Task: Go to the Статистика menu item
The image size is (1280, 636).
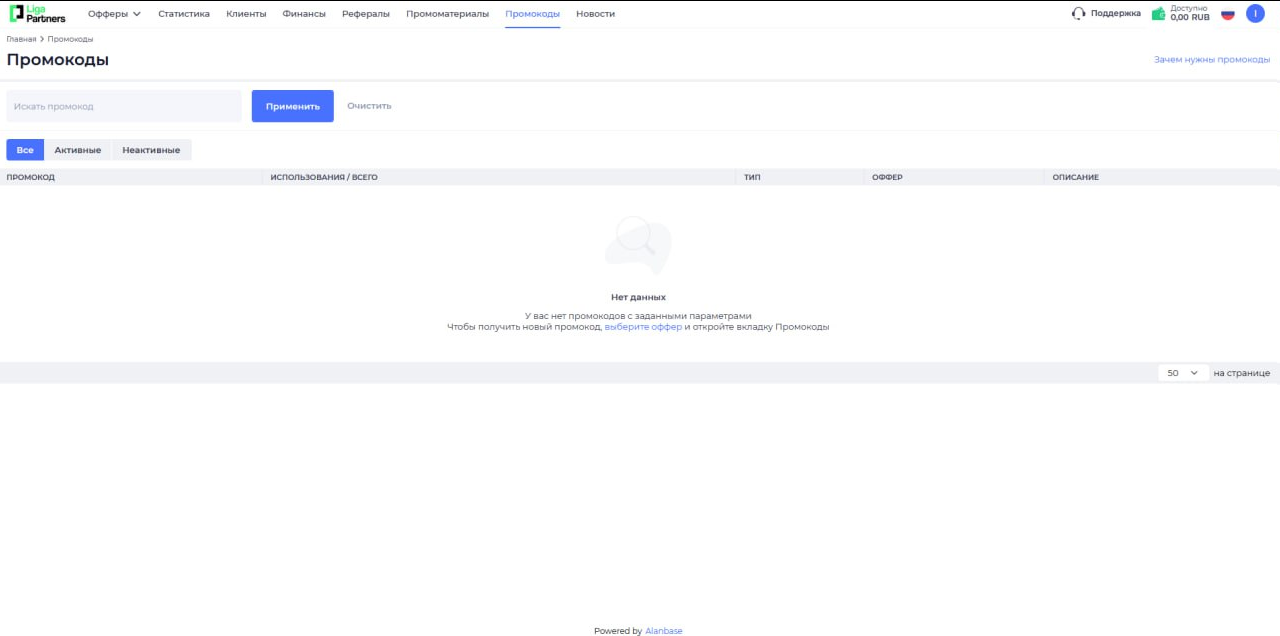Action: 184,14
